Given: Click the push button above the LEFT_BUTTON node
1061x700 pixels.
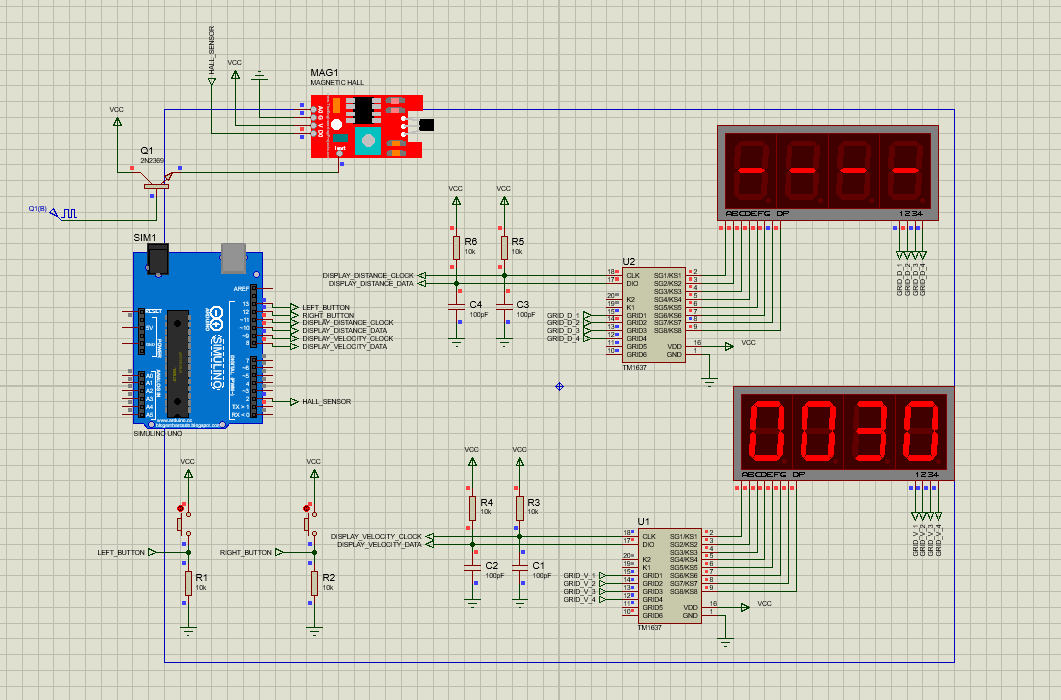Looking at the screenshot, I should tap(183, 521).
